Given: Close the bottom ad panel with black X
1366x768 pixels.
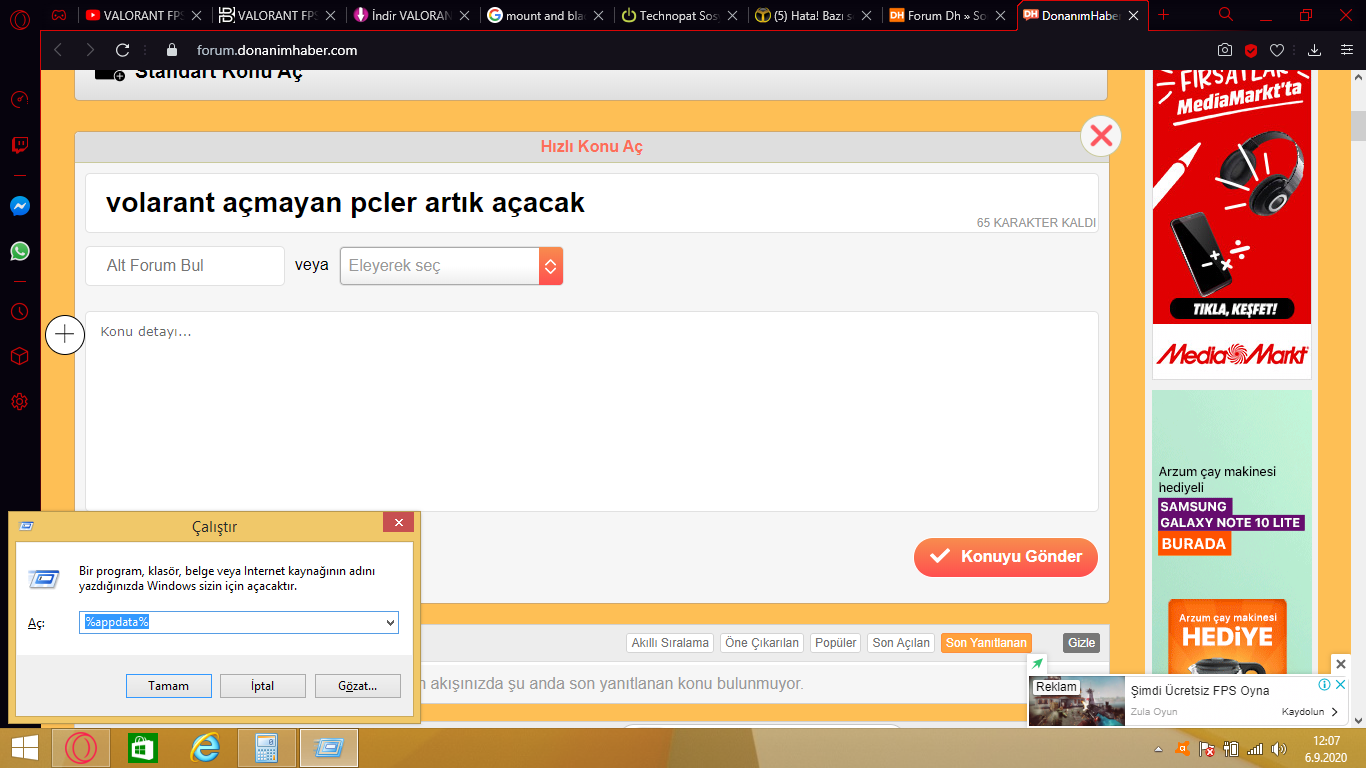Looking at the screenshot, I should pyautogui.click(x=1341, y=664).
